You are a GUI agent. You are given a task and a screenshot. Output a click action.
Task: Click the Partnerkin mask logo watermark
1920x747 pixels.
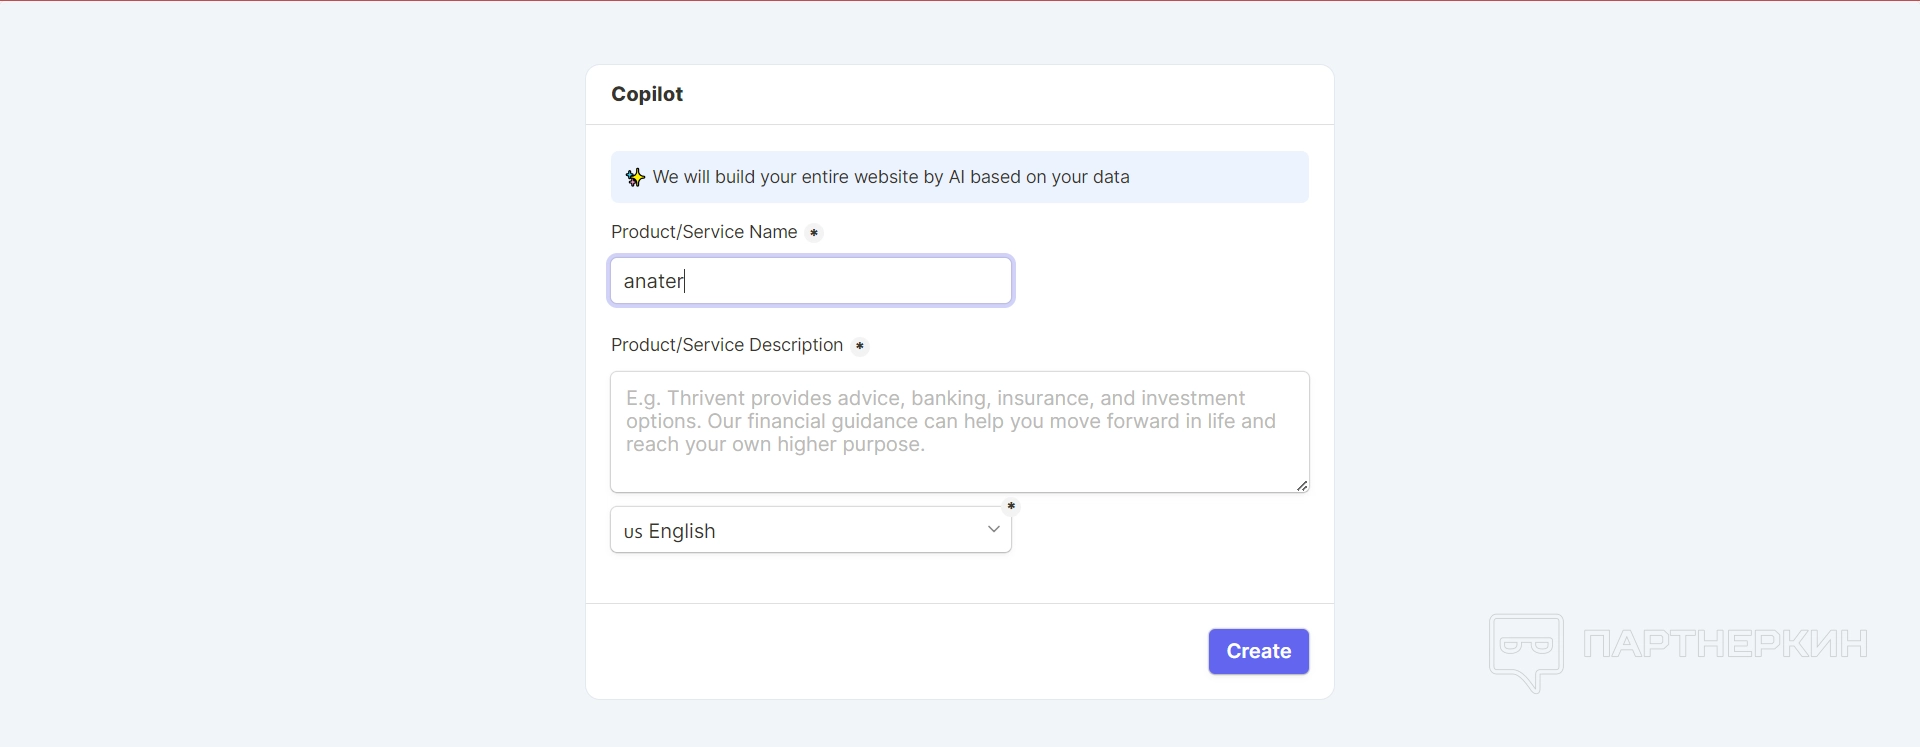click(x=1526, y=649)
